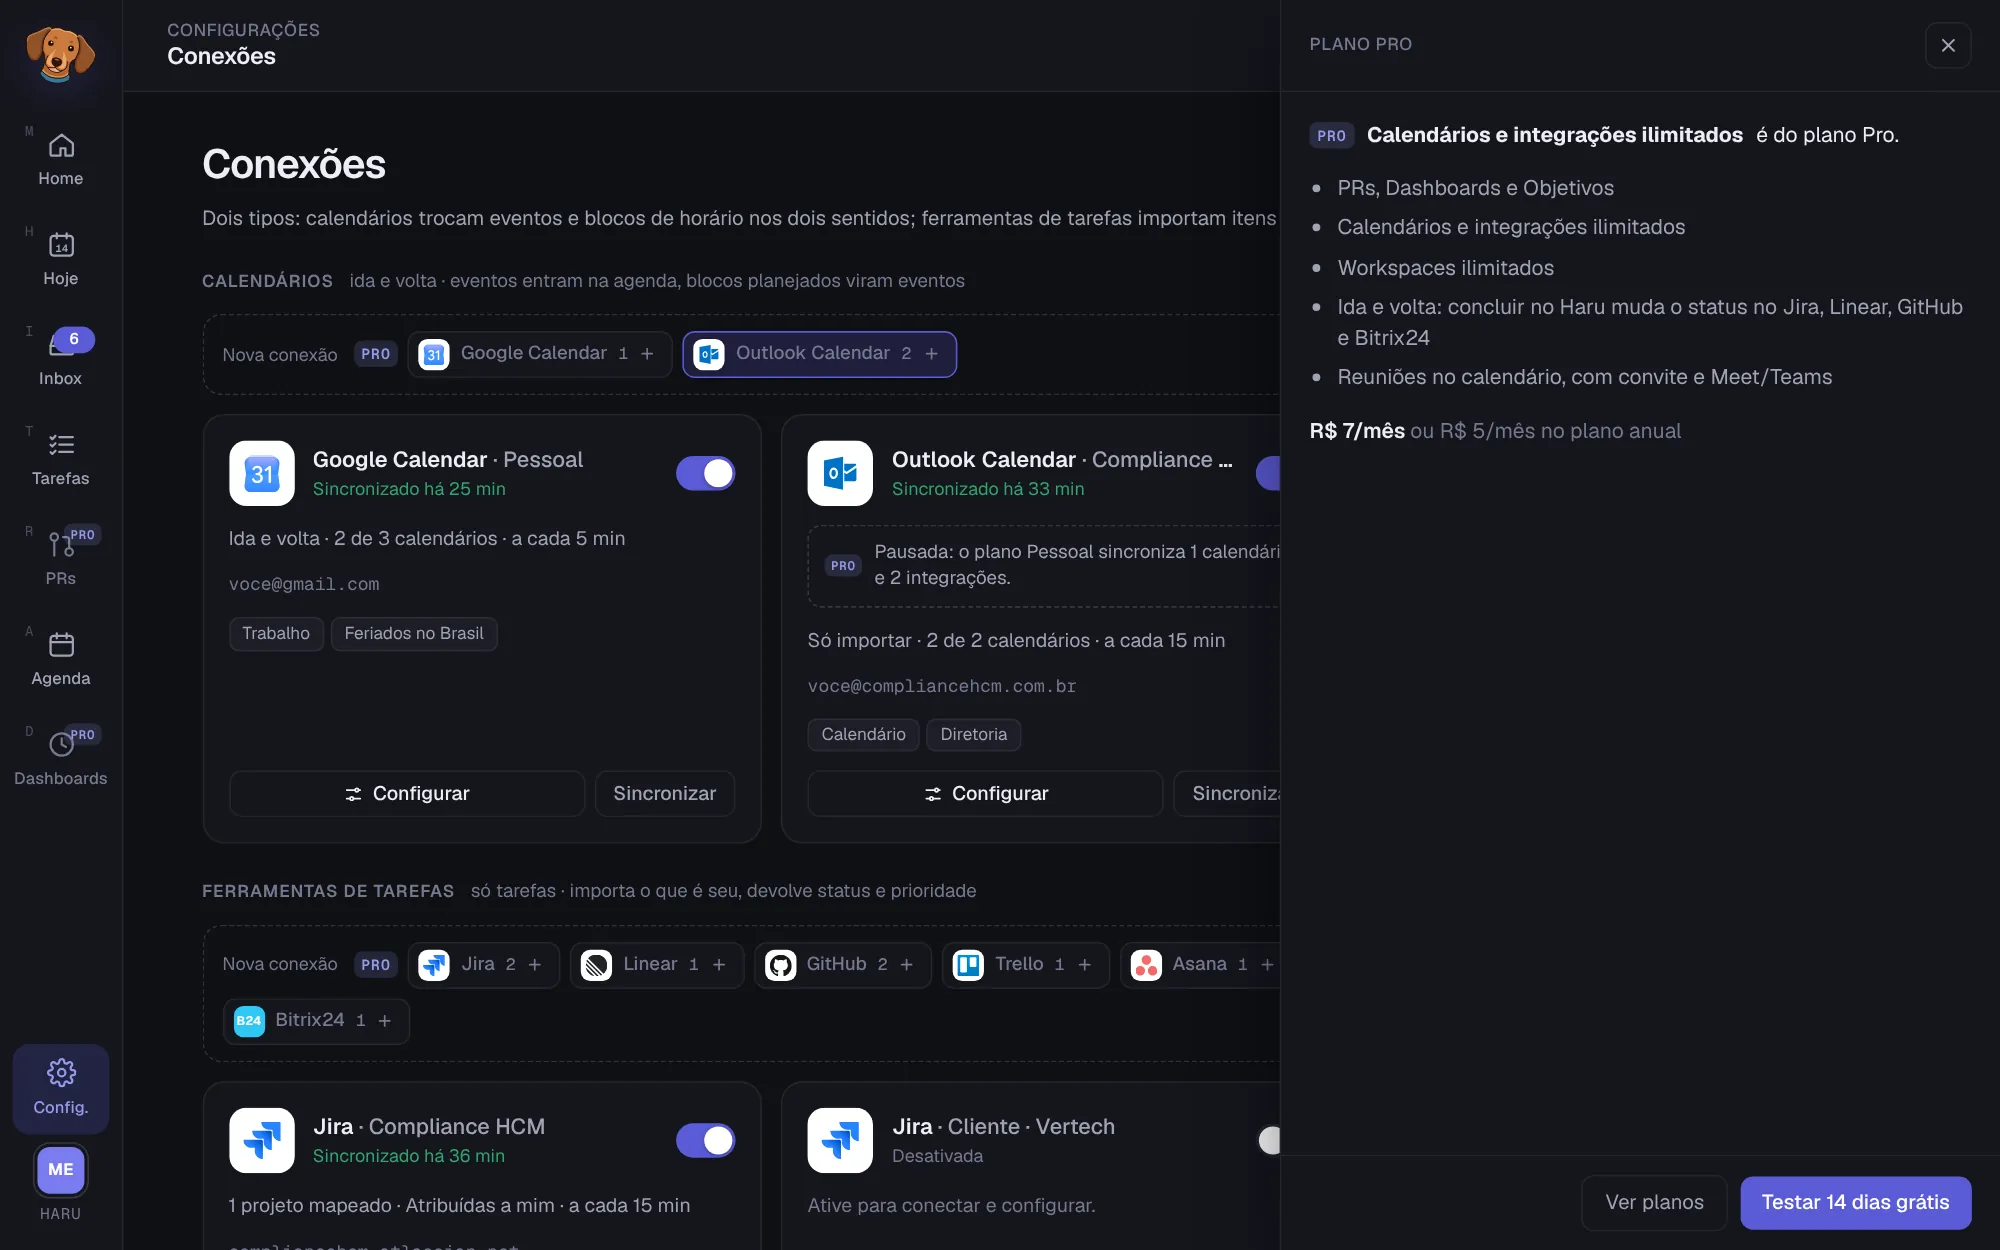Image resolution: width=2000 pixels, height=1250 pixels.
Task: Click Ver planos button
Action: point(1654,1202)
